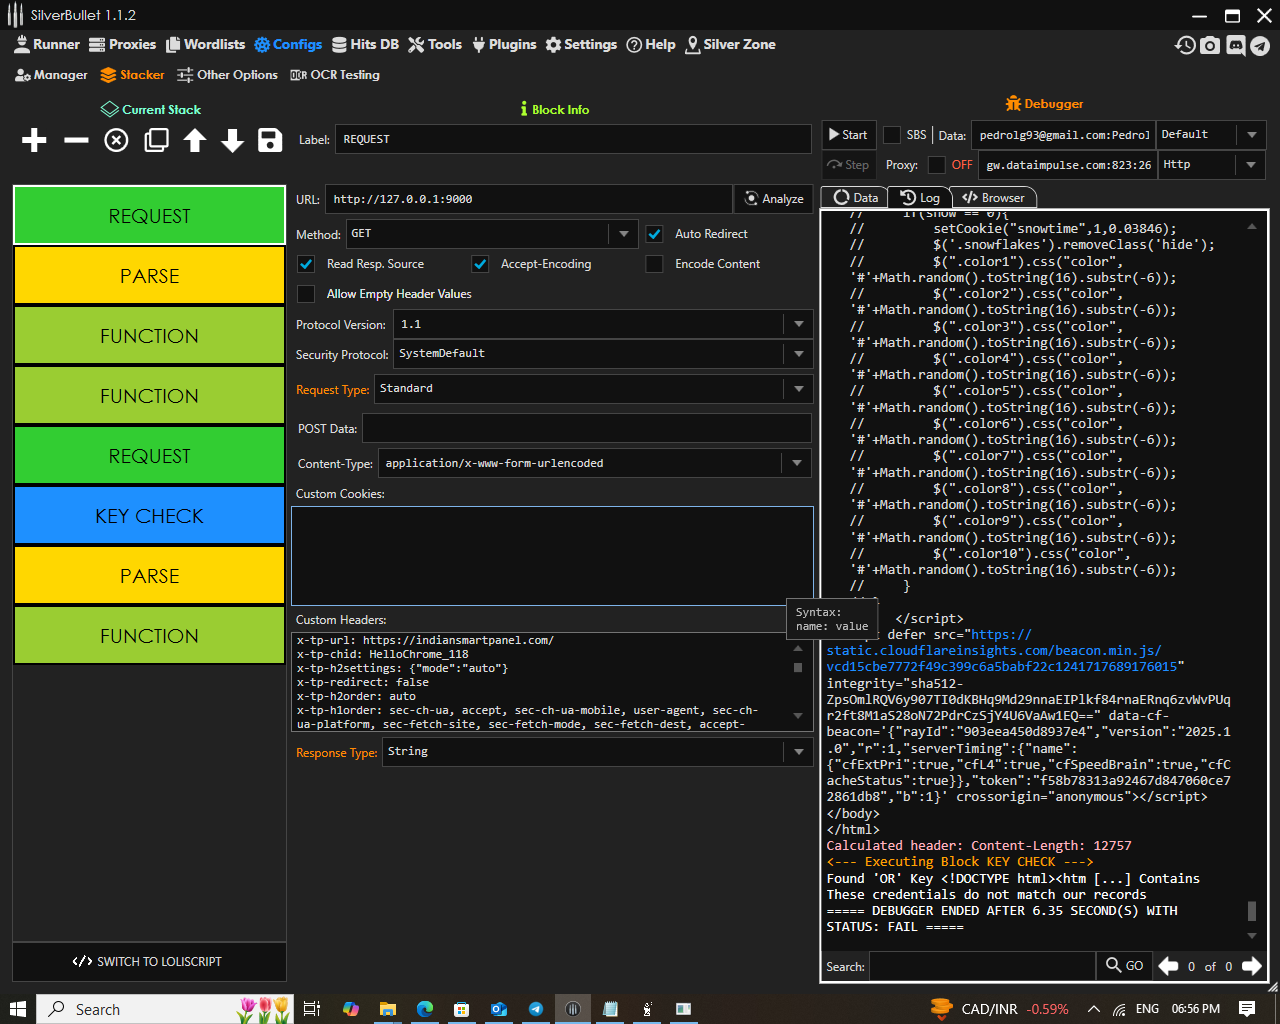This screenshot has width=1280, height=1024.
Task: Switch to the Manager sub-tab
Action: point(52,75)
